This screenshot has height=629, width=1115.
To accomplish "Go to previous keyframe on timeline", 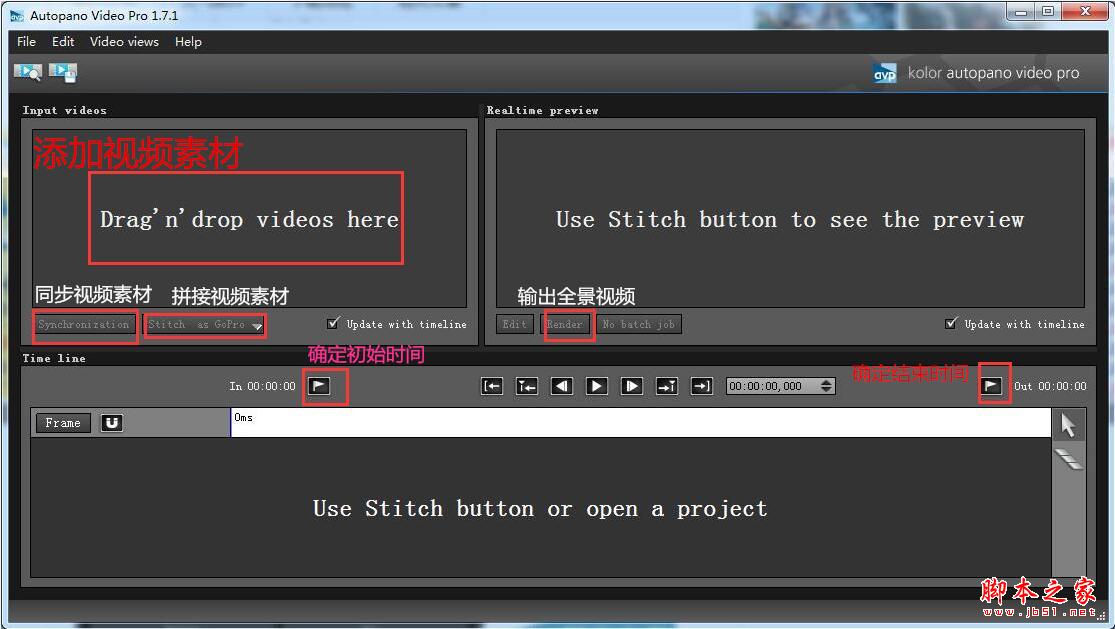I will [527, 386].
